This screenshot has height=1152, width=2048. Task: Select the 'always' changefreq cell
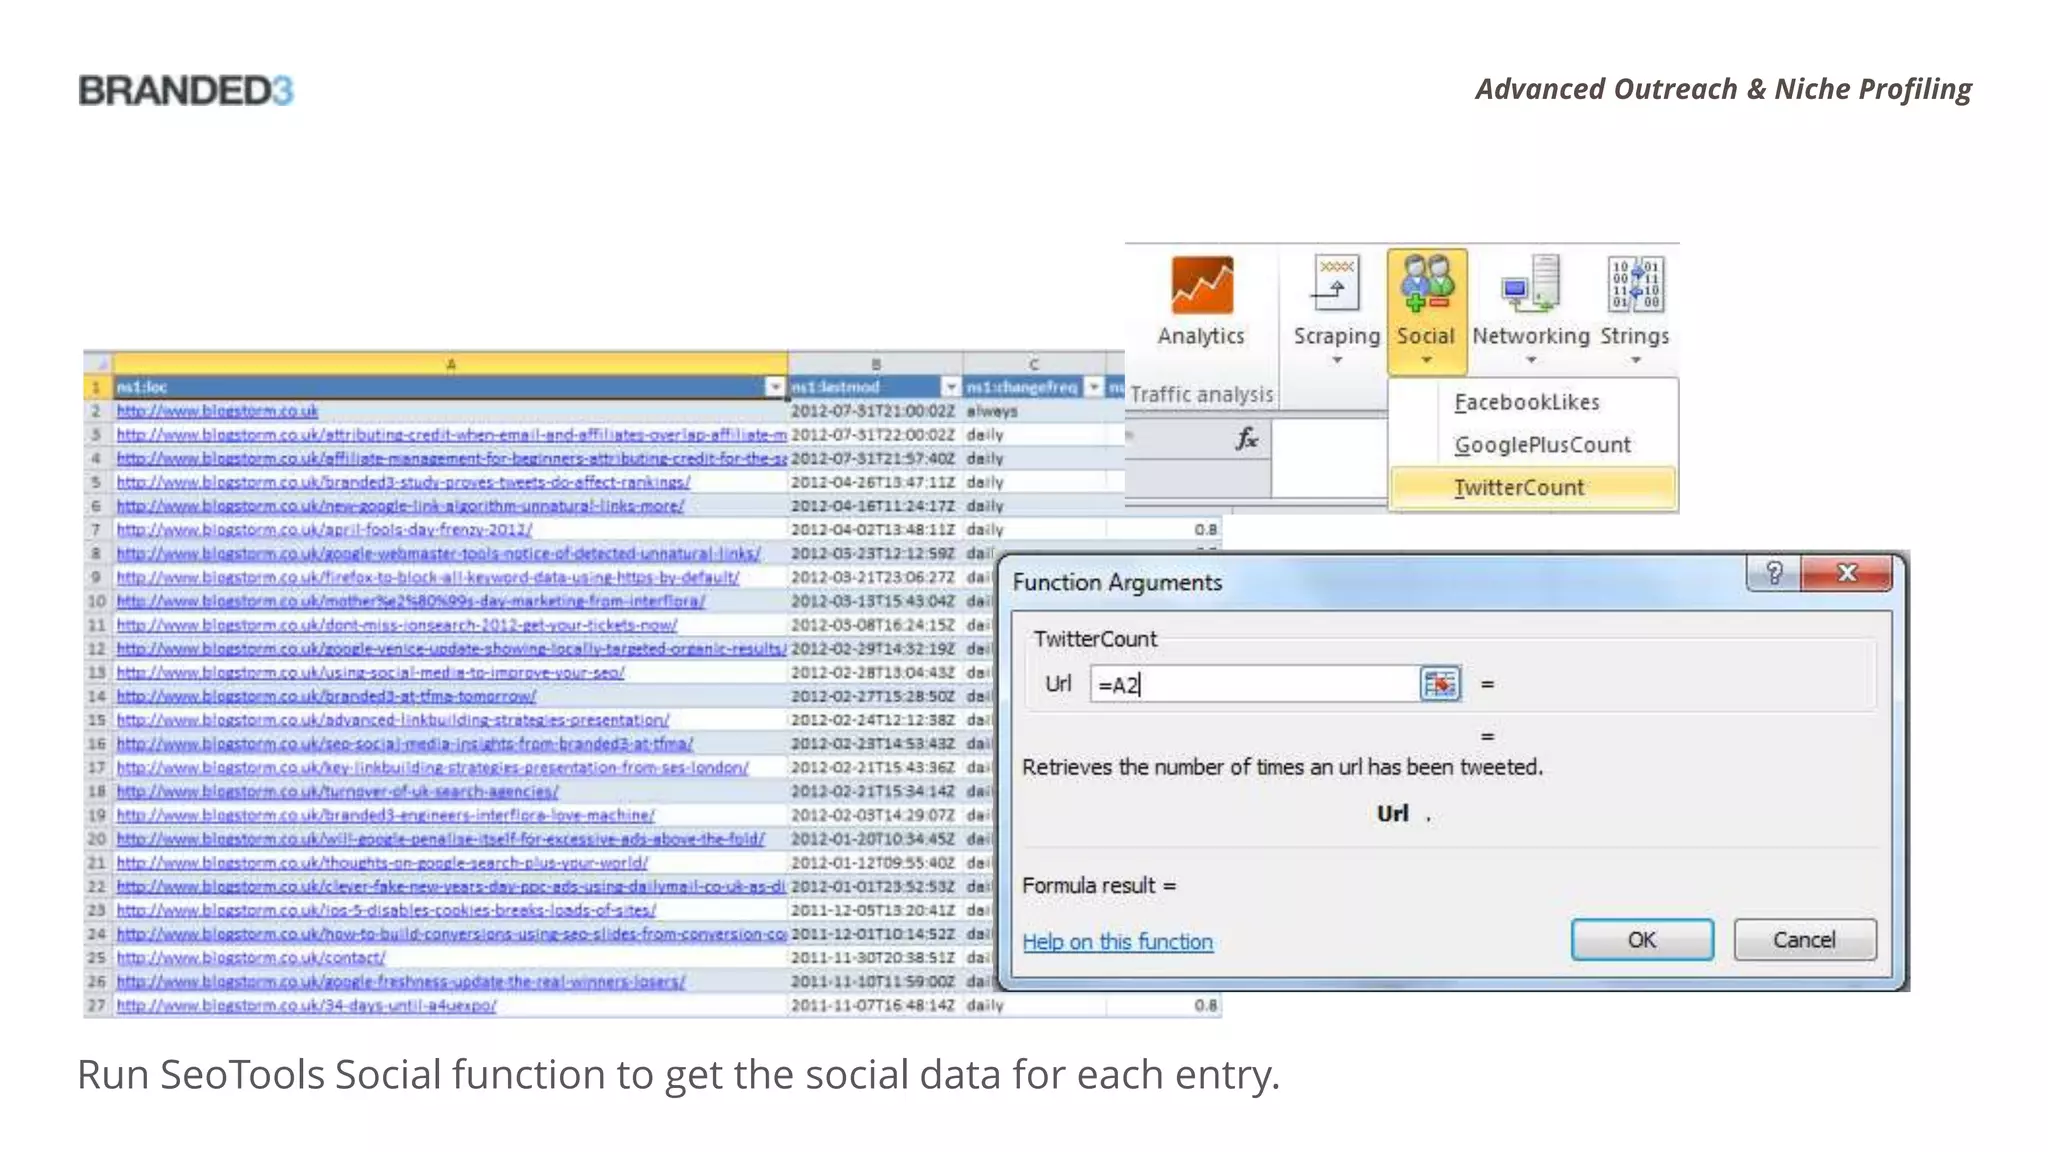click(1034, 411)
